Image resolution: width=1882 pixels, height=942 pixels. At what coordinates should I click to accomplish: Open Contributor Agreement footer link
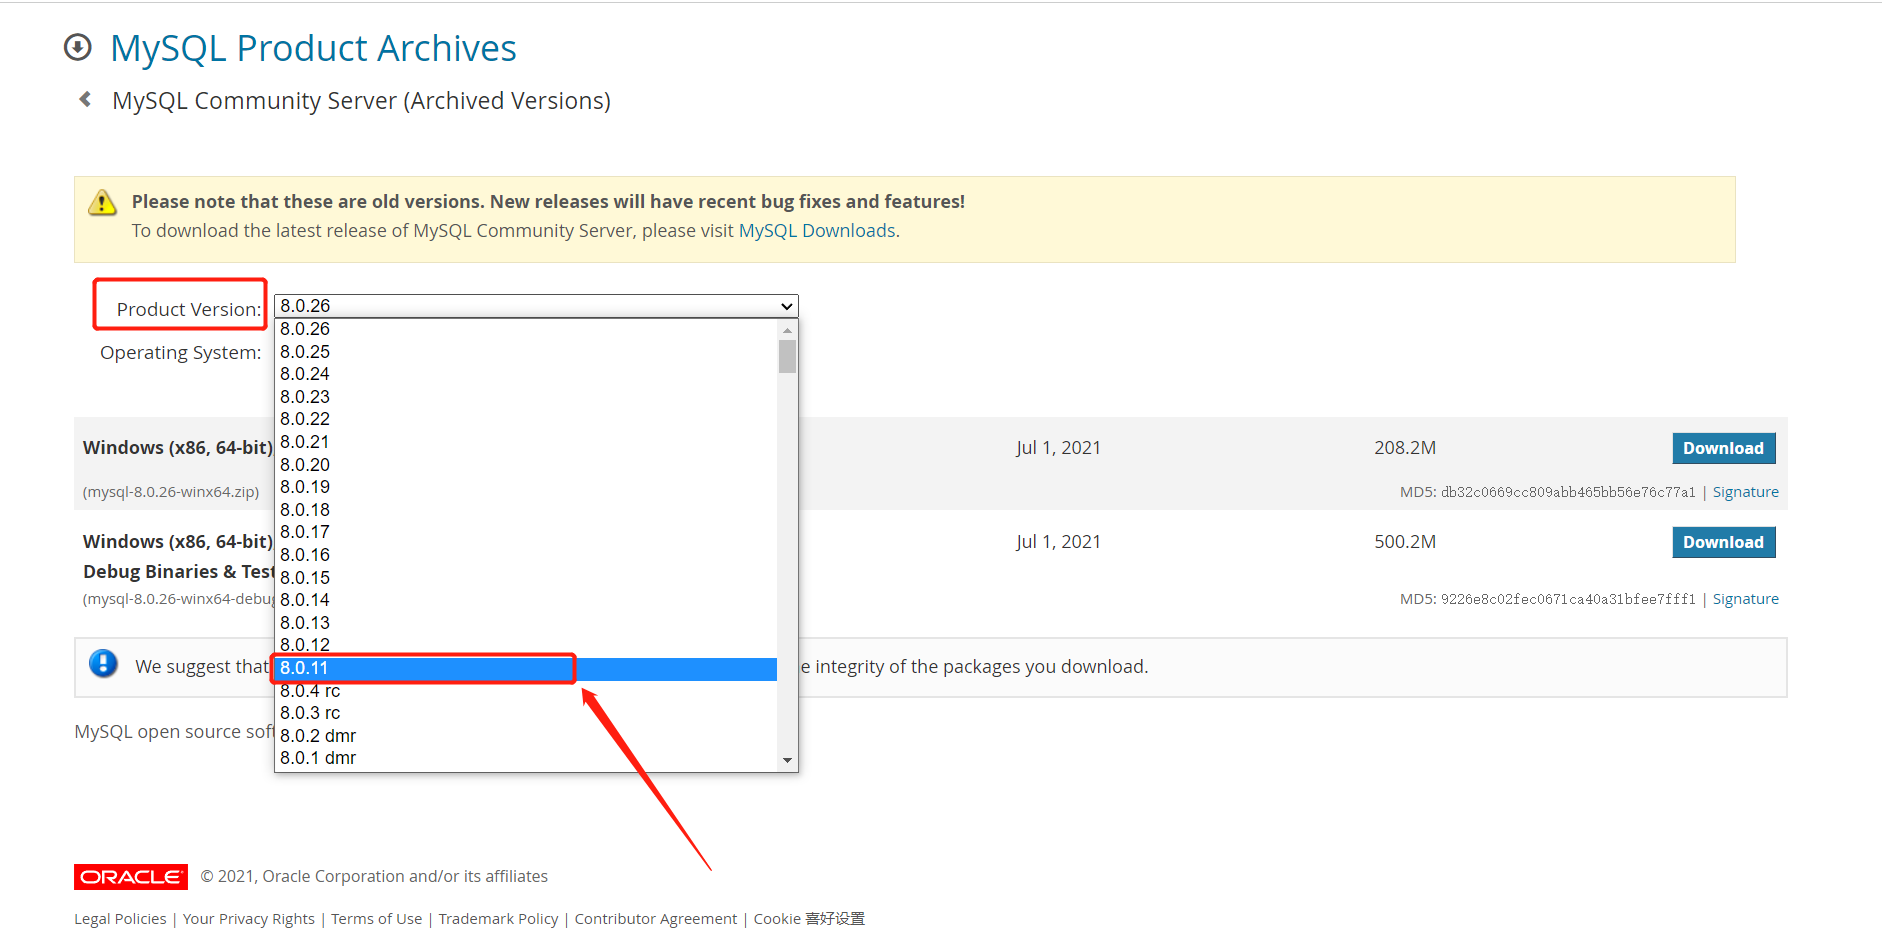(x=656, y=919)
